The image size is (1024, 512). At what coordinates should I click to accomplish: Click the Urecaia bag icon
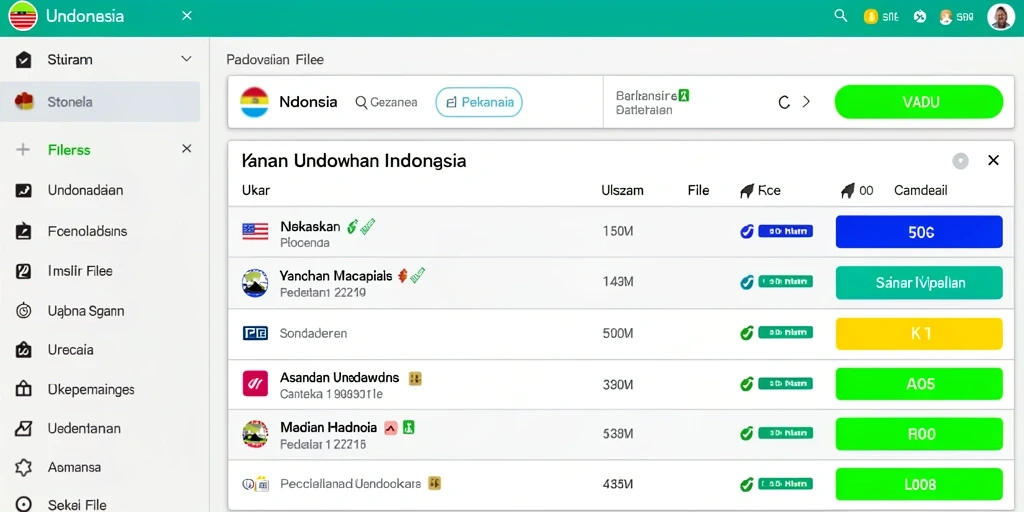pyautogui.click(x=24, y=350)
